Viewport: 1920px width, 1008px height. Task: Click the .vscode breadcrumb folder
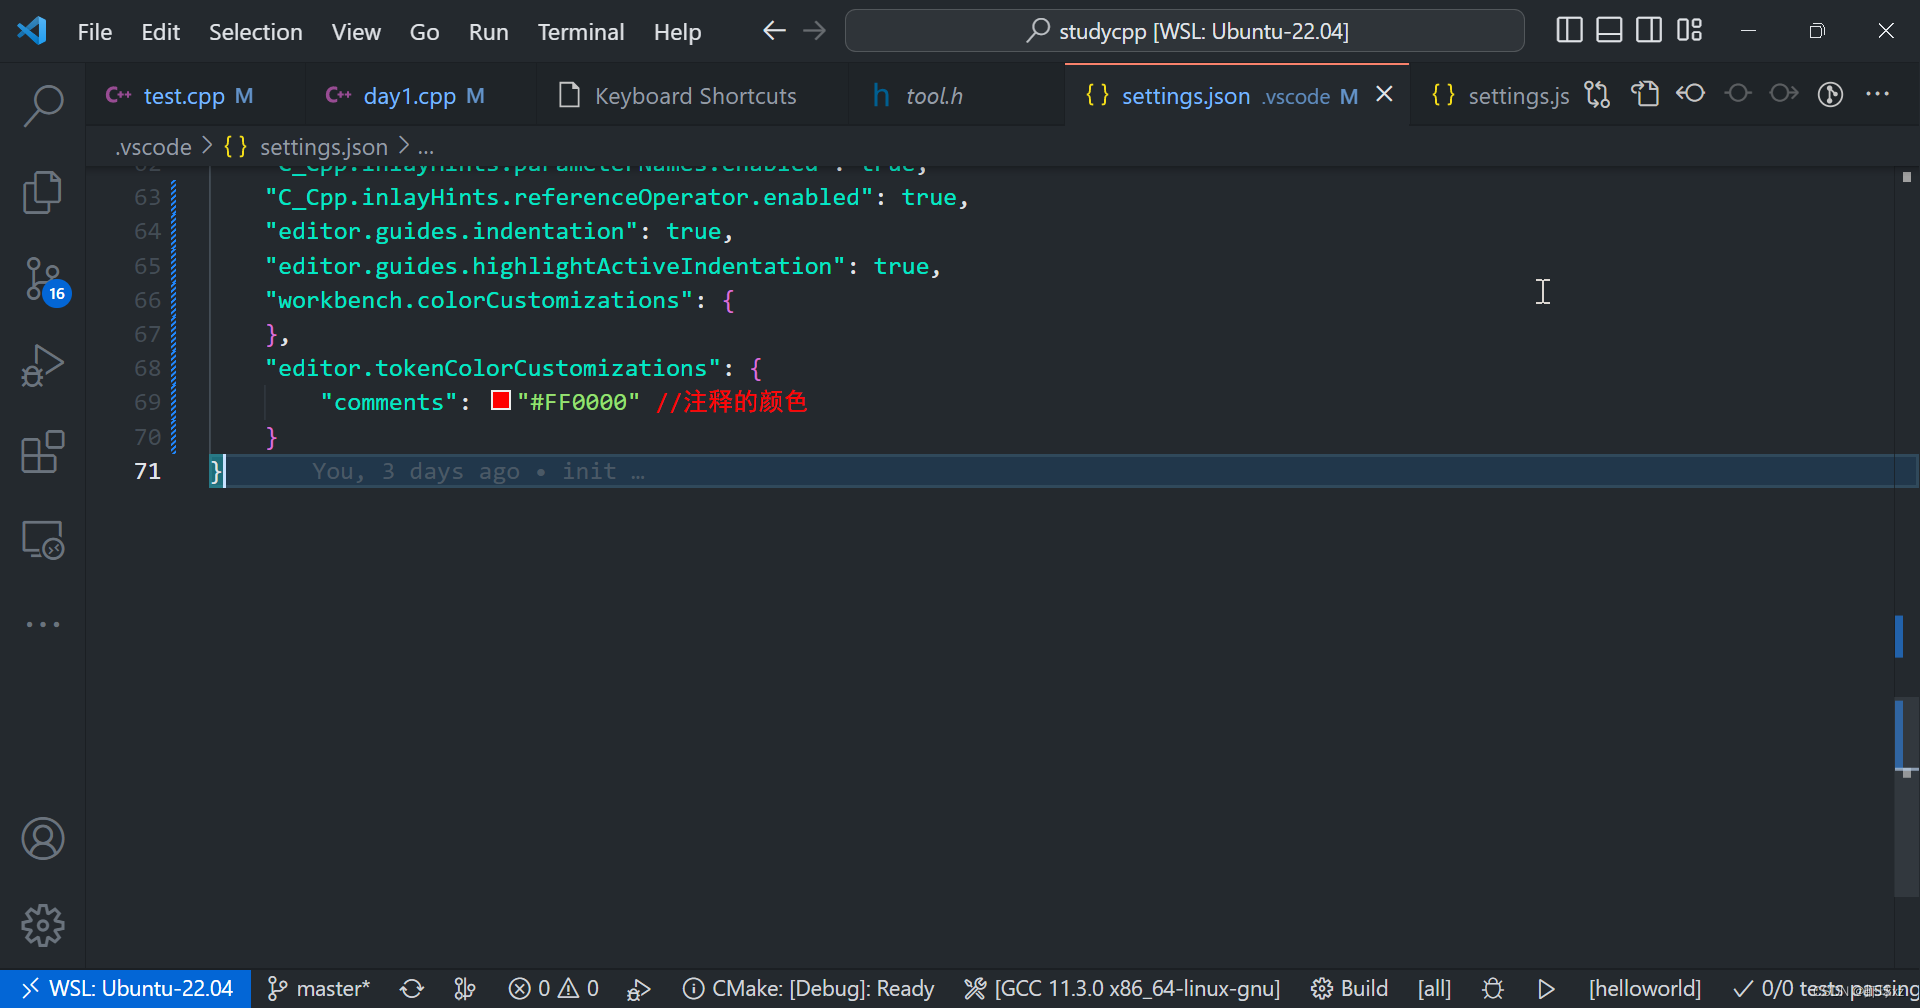coord(153,147)
